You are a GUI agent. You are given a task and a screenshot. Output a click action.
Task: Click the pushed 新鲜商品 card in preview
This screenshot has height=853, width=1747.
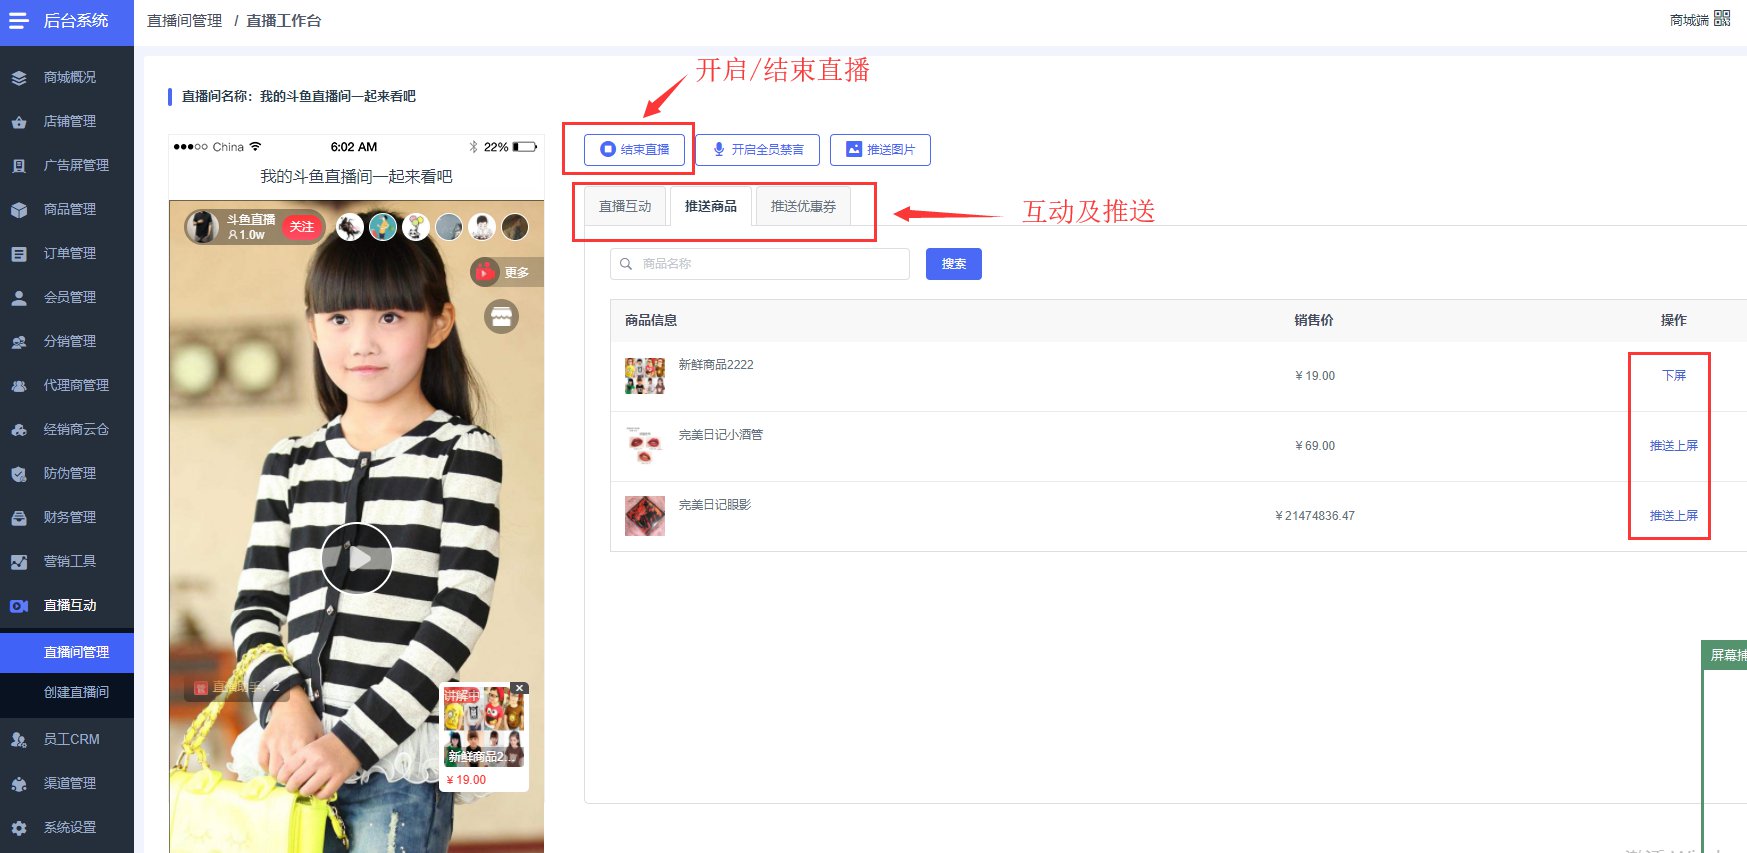coord(484,737)
